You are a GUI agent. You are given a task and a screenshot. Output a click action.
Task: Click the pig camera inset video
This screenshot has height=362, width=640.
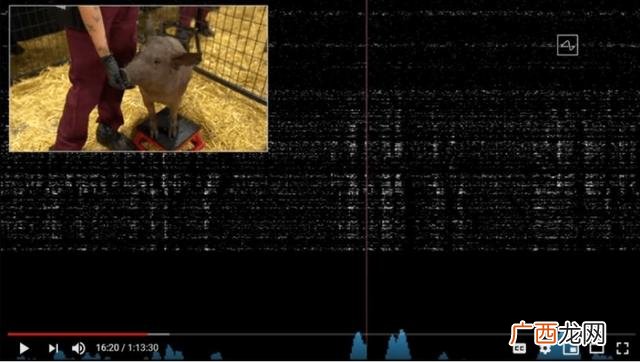click(138, 78)
